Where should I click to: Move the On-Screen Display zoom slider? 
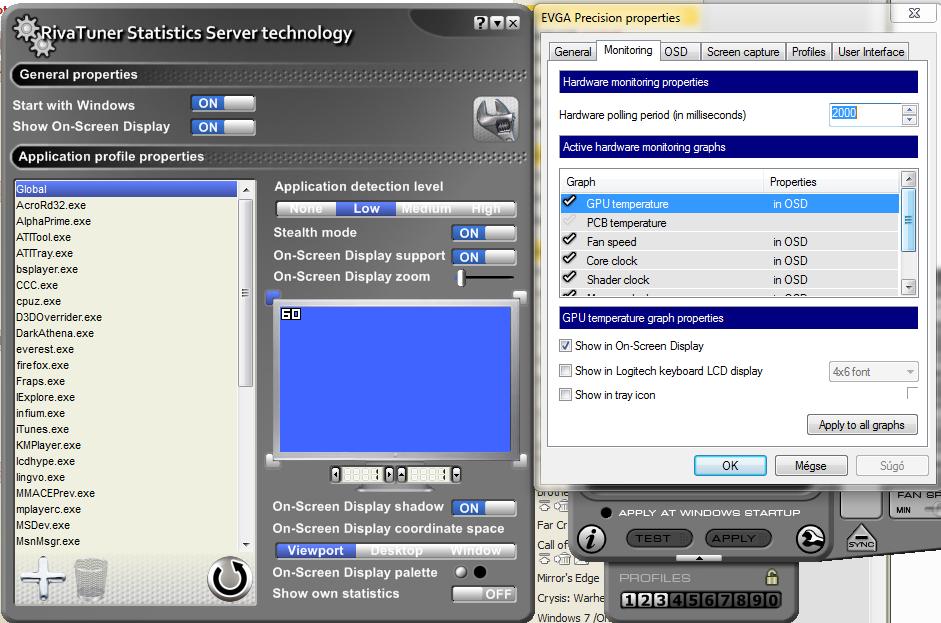(x=461, y=277)
